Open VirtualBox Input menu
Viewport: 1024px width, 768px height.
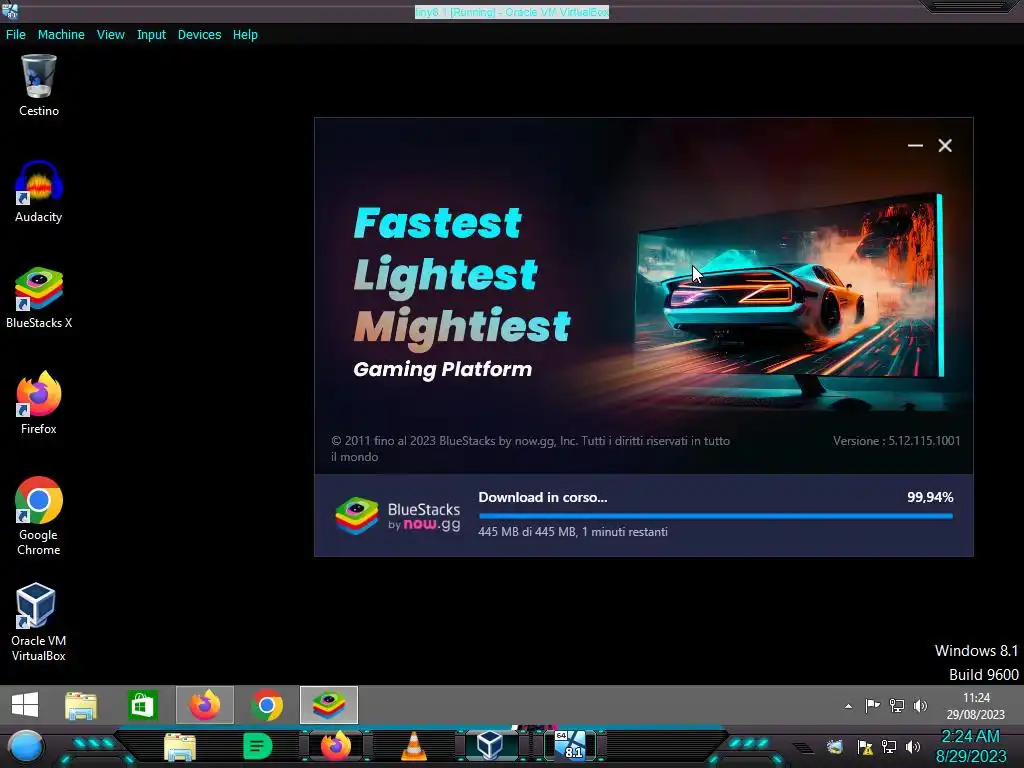tap(151, 35)
